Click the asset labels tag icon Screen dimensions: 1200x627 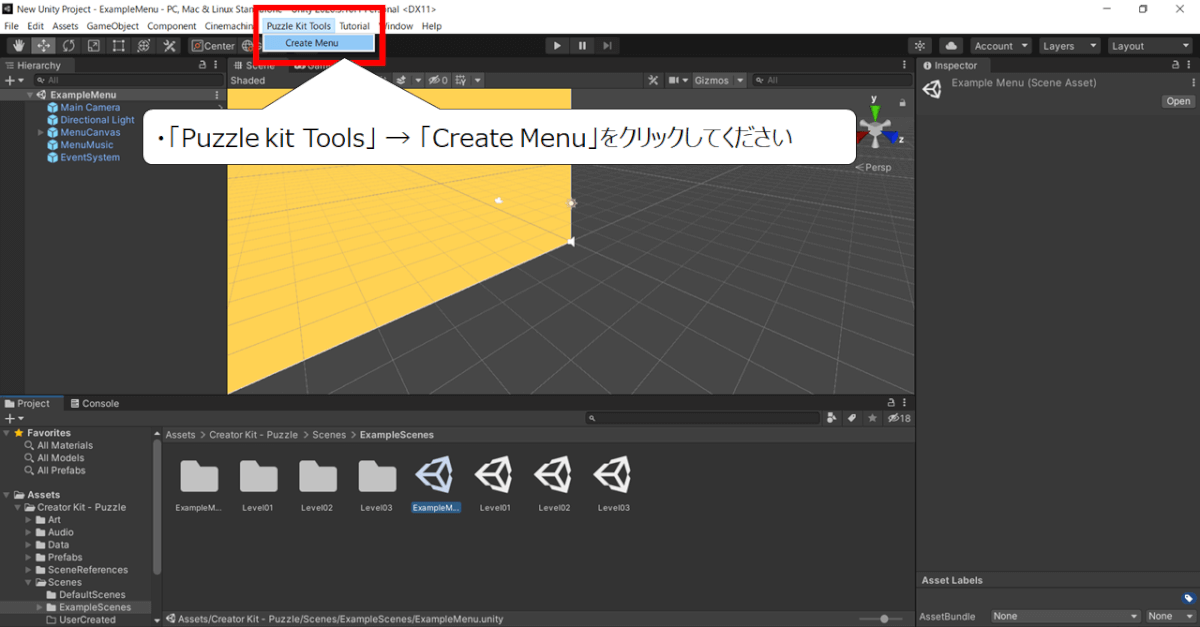pyautogui.click(x=1188, y=599)
